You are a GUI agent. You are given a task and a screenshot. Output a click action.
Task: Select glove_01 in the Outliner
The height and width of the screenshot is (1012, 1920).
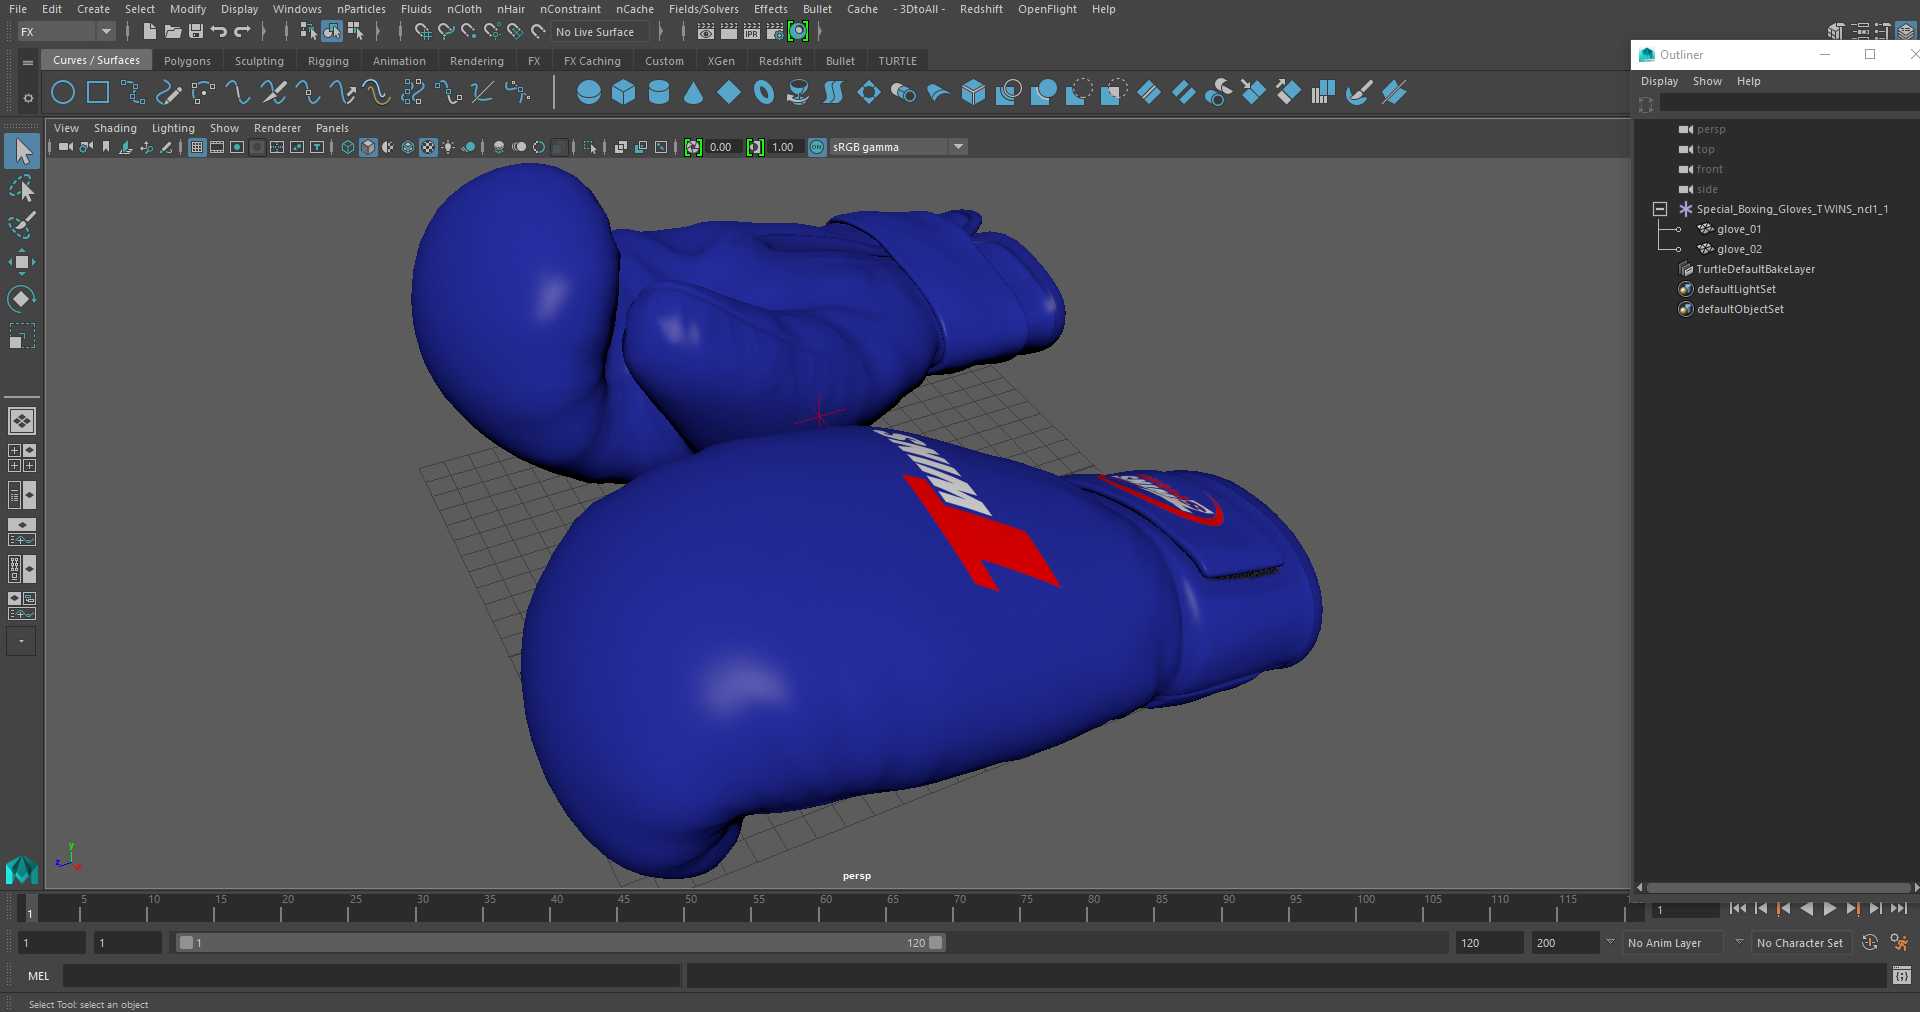click(1739, 229)
